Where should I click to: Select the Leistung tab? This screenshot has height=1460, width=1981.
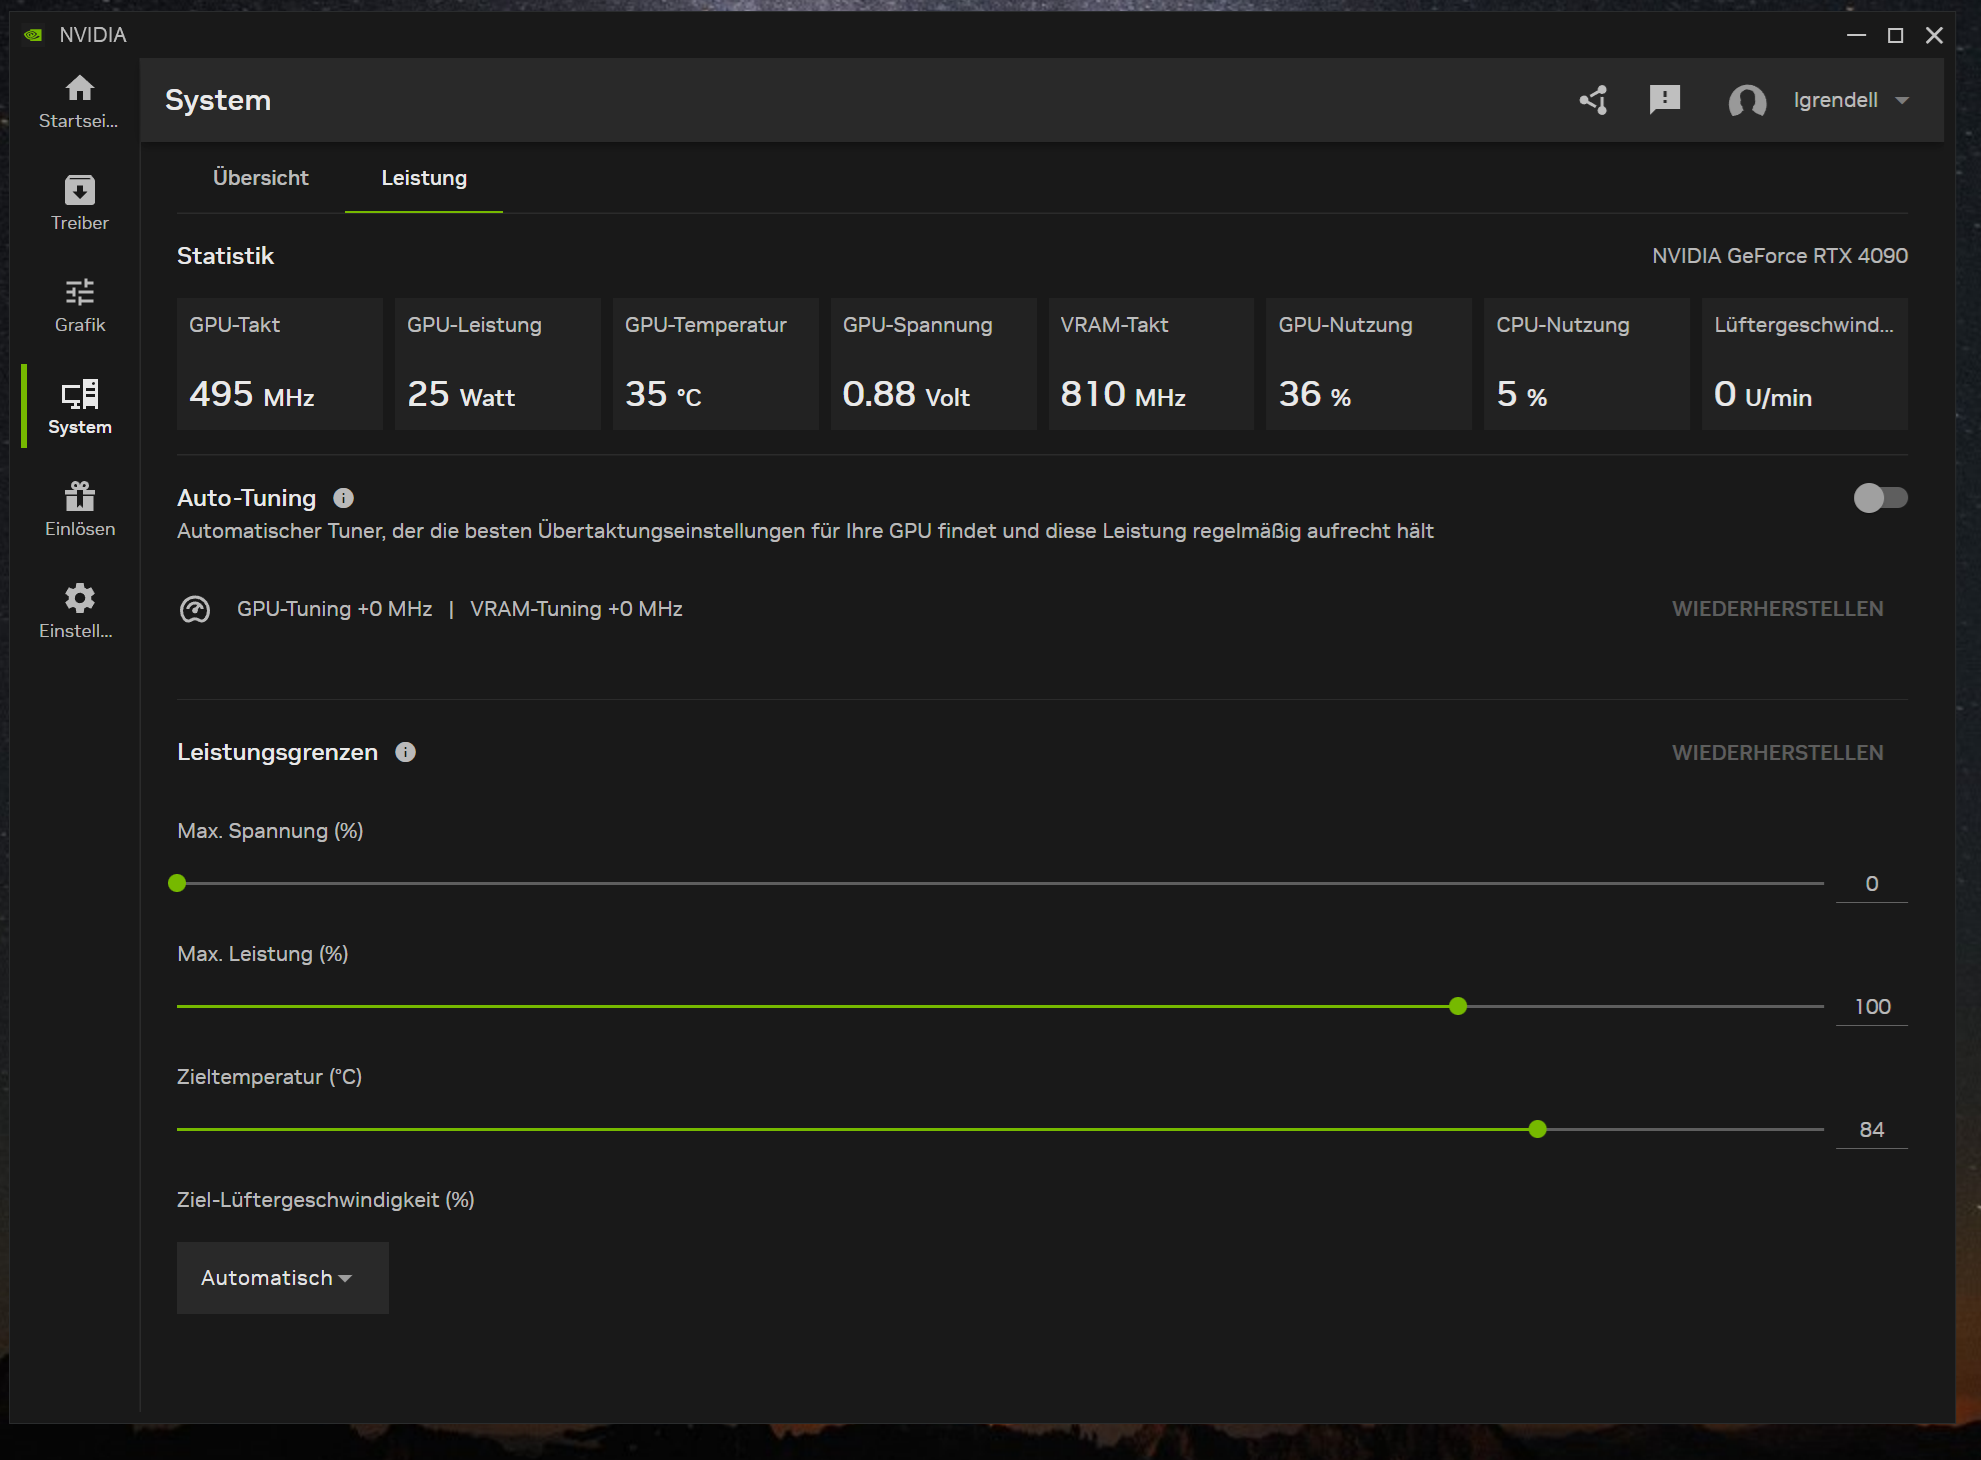424,178
